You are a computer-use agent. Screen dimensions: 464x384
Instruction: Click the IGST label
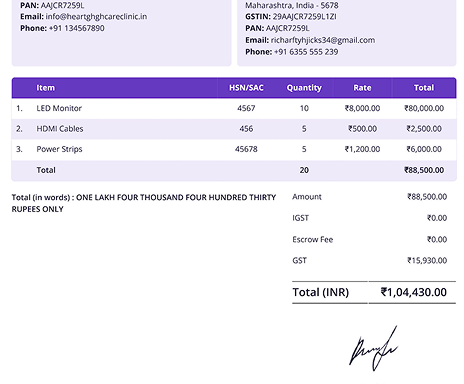(300, 218)
